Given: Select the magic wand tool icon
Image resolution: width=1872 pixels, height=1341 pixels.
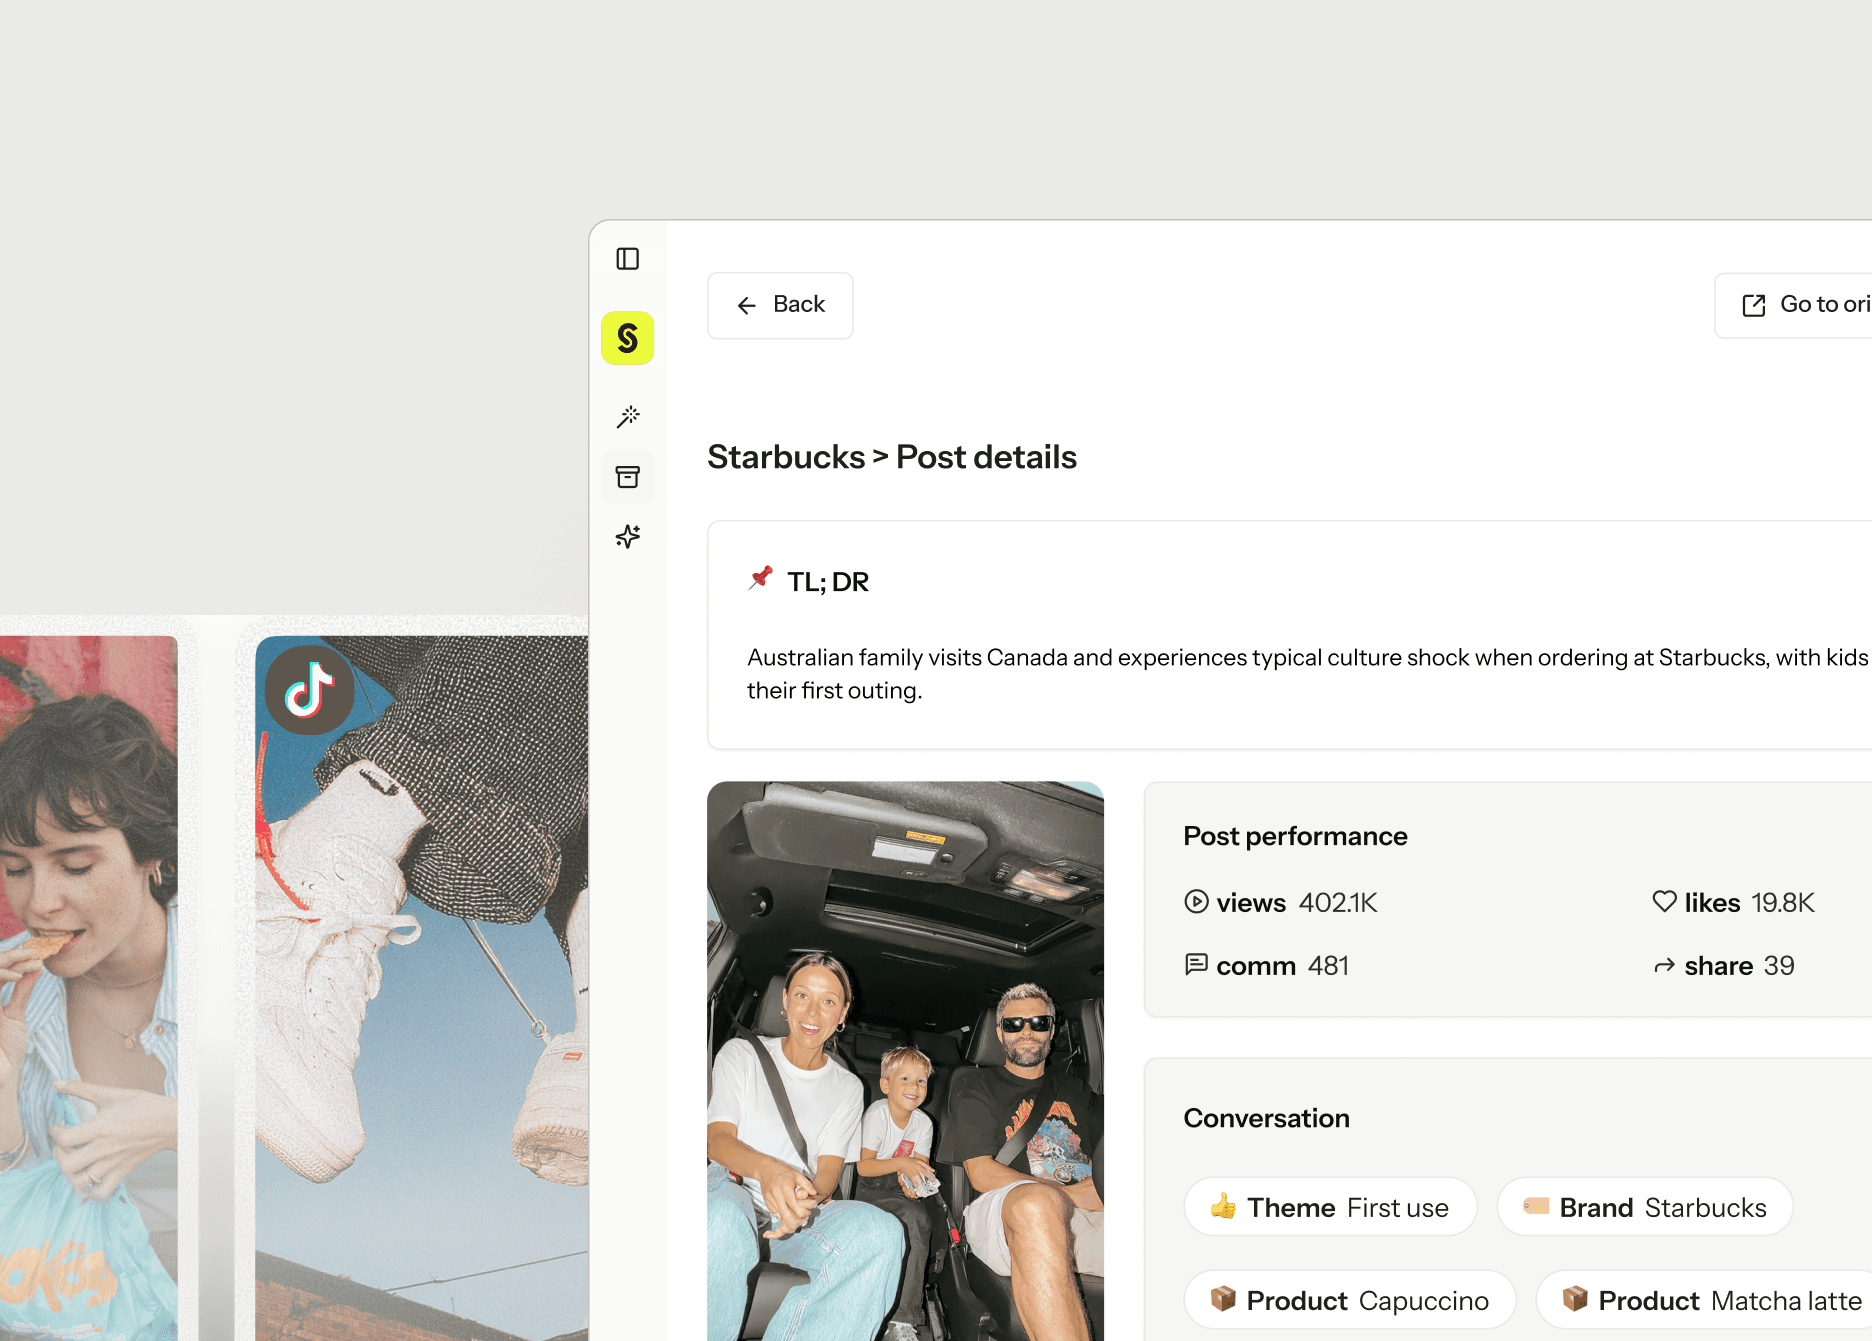Looking at the screenshot, I should (628, 417).
